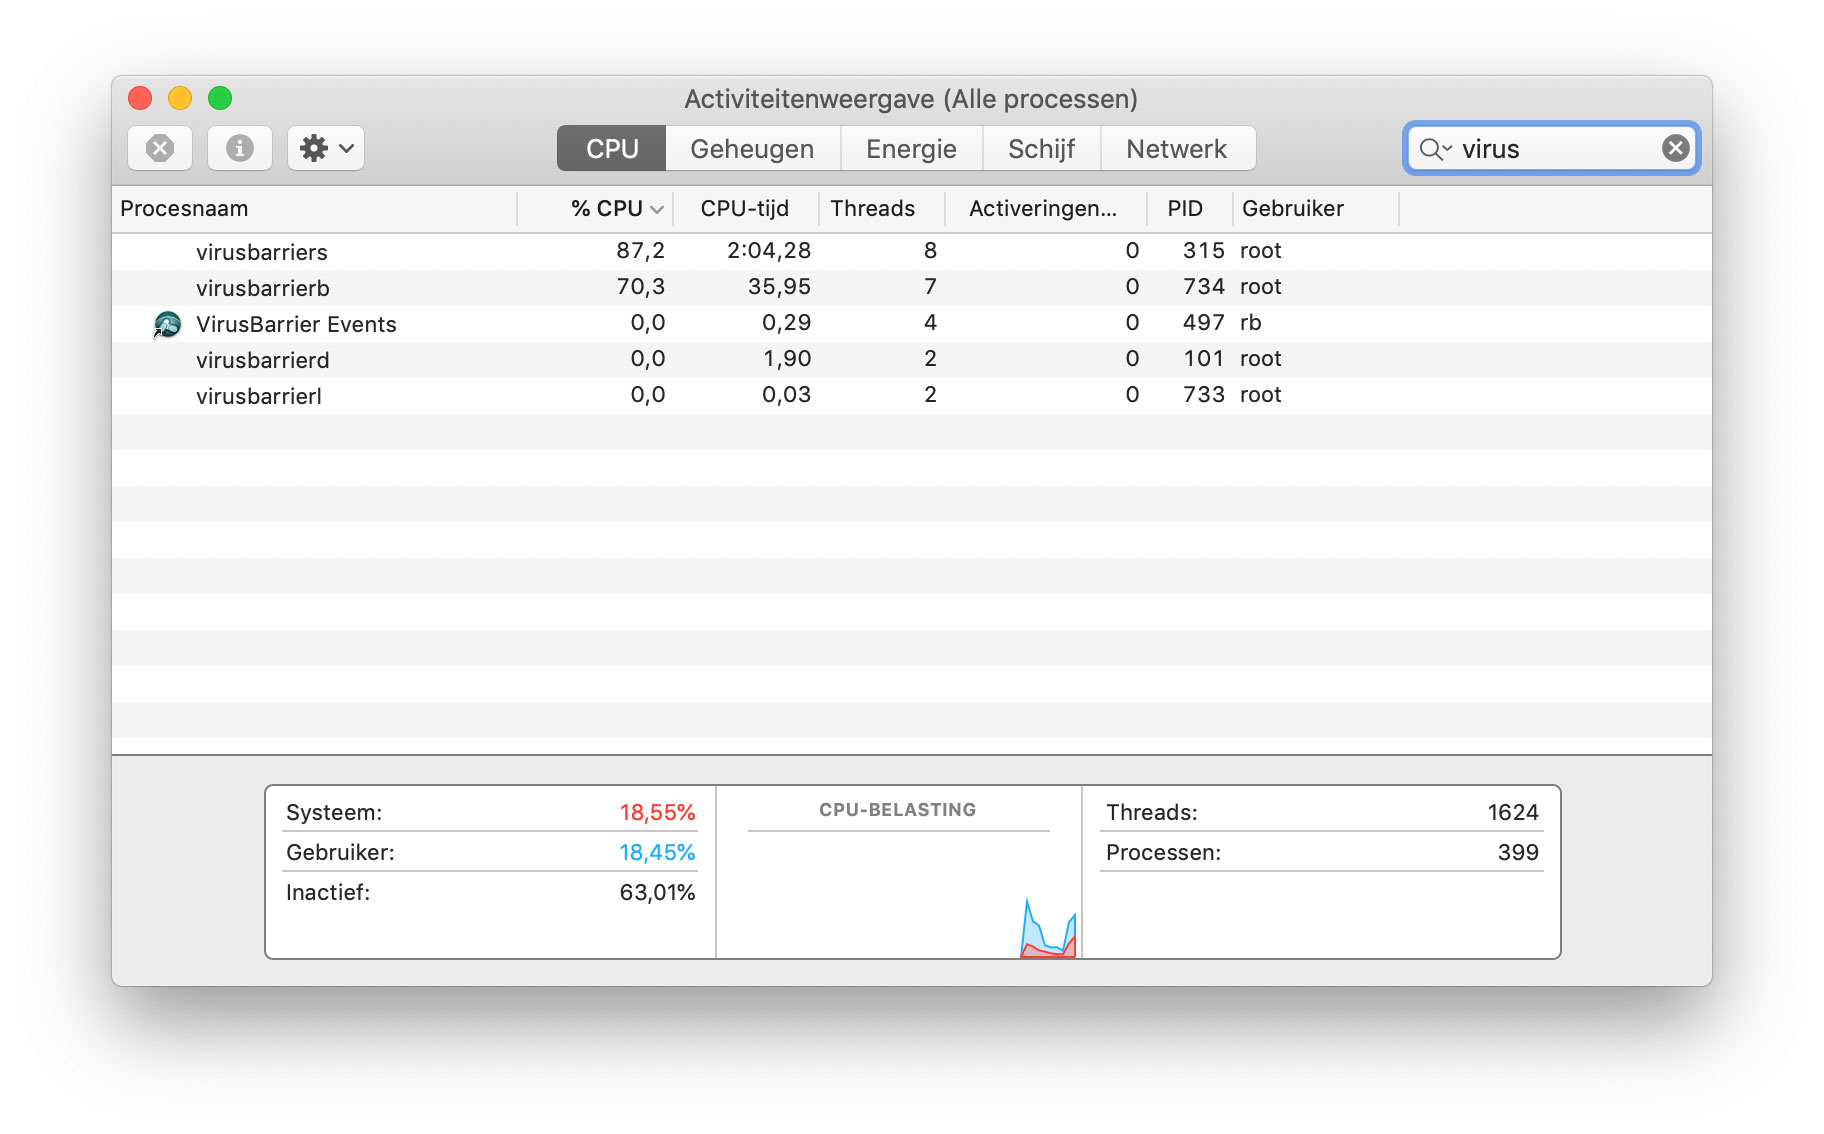The height and width of the screenshot is (1134, 1824).
Task: Select the CPU tab
Action: pos(611,148)
